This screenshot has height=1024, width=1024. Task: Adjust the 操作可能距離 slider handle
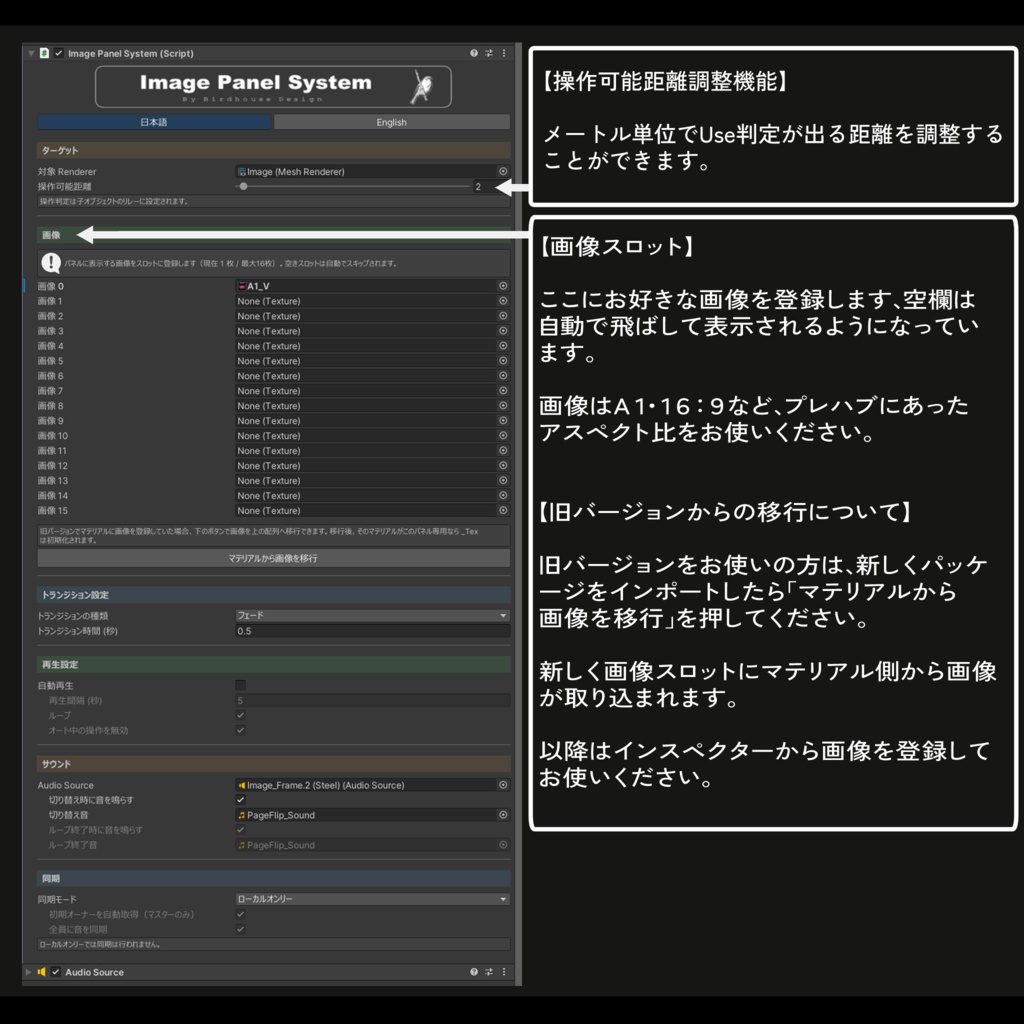244,186
